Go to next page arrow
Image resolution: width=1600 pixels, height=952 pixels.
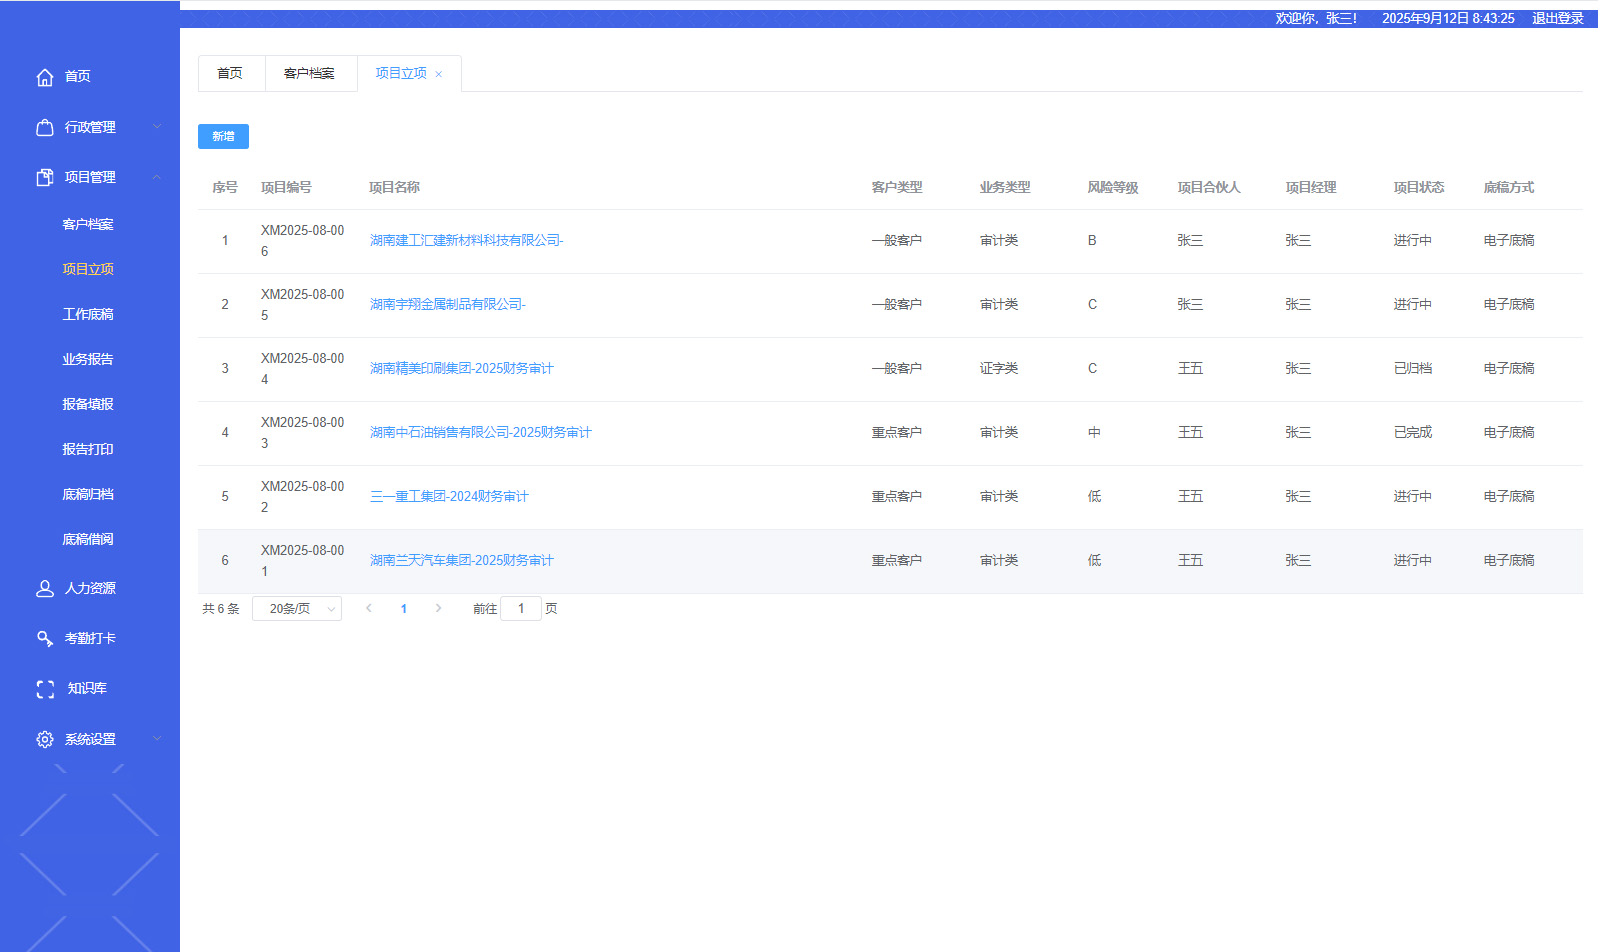(x=438, y=609)
